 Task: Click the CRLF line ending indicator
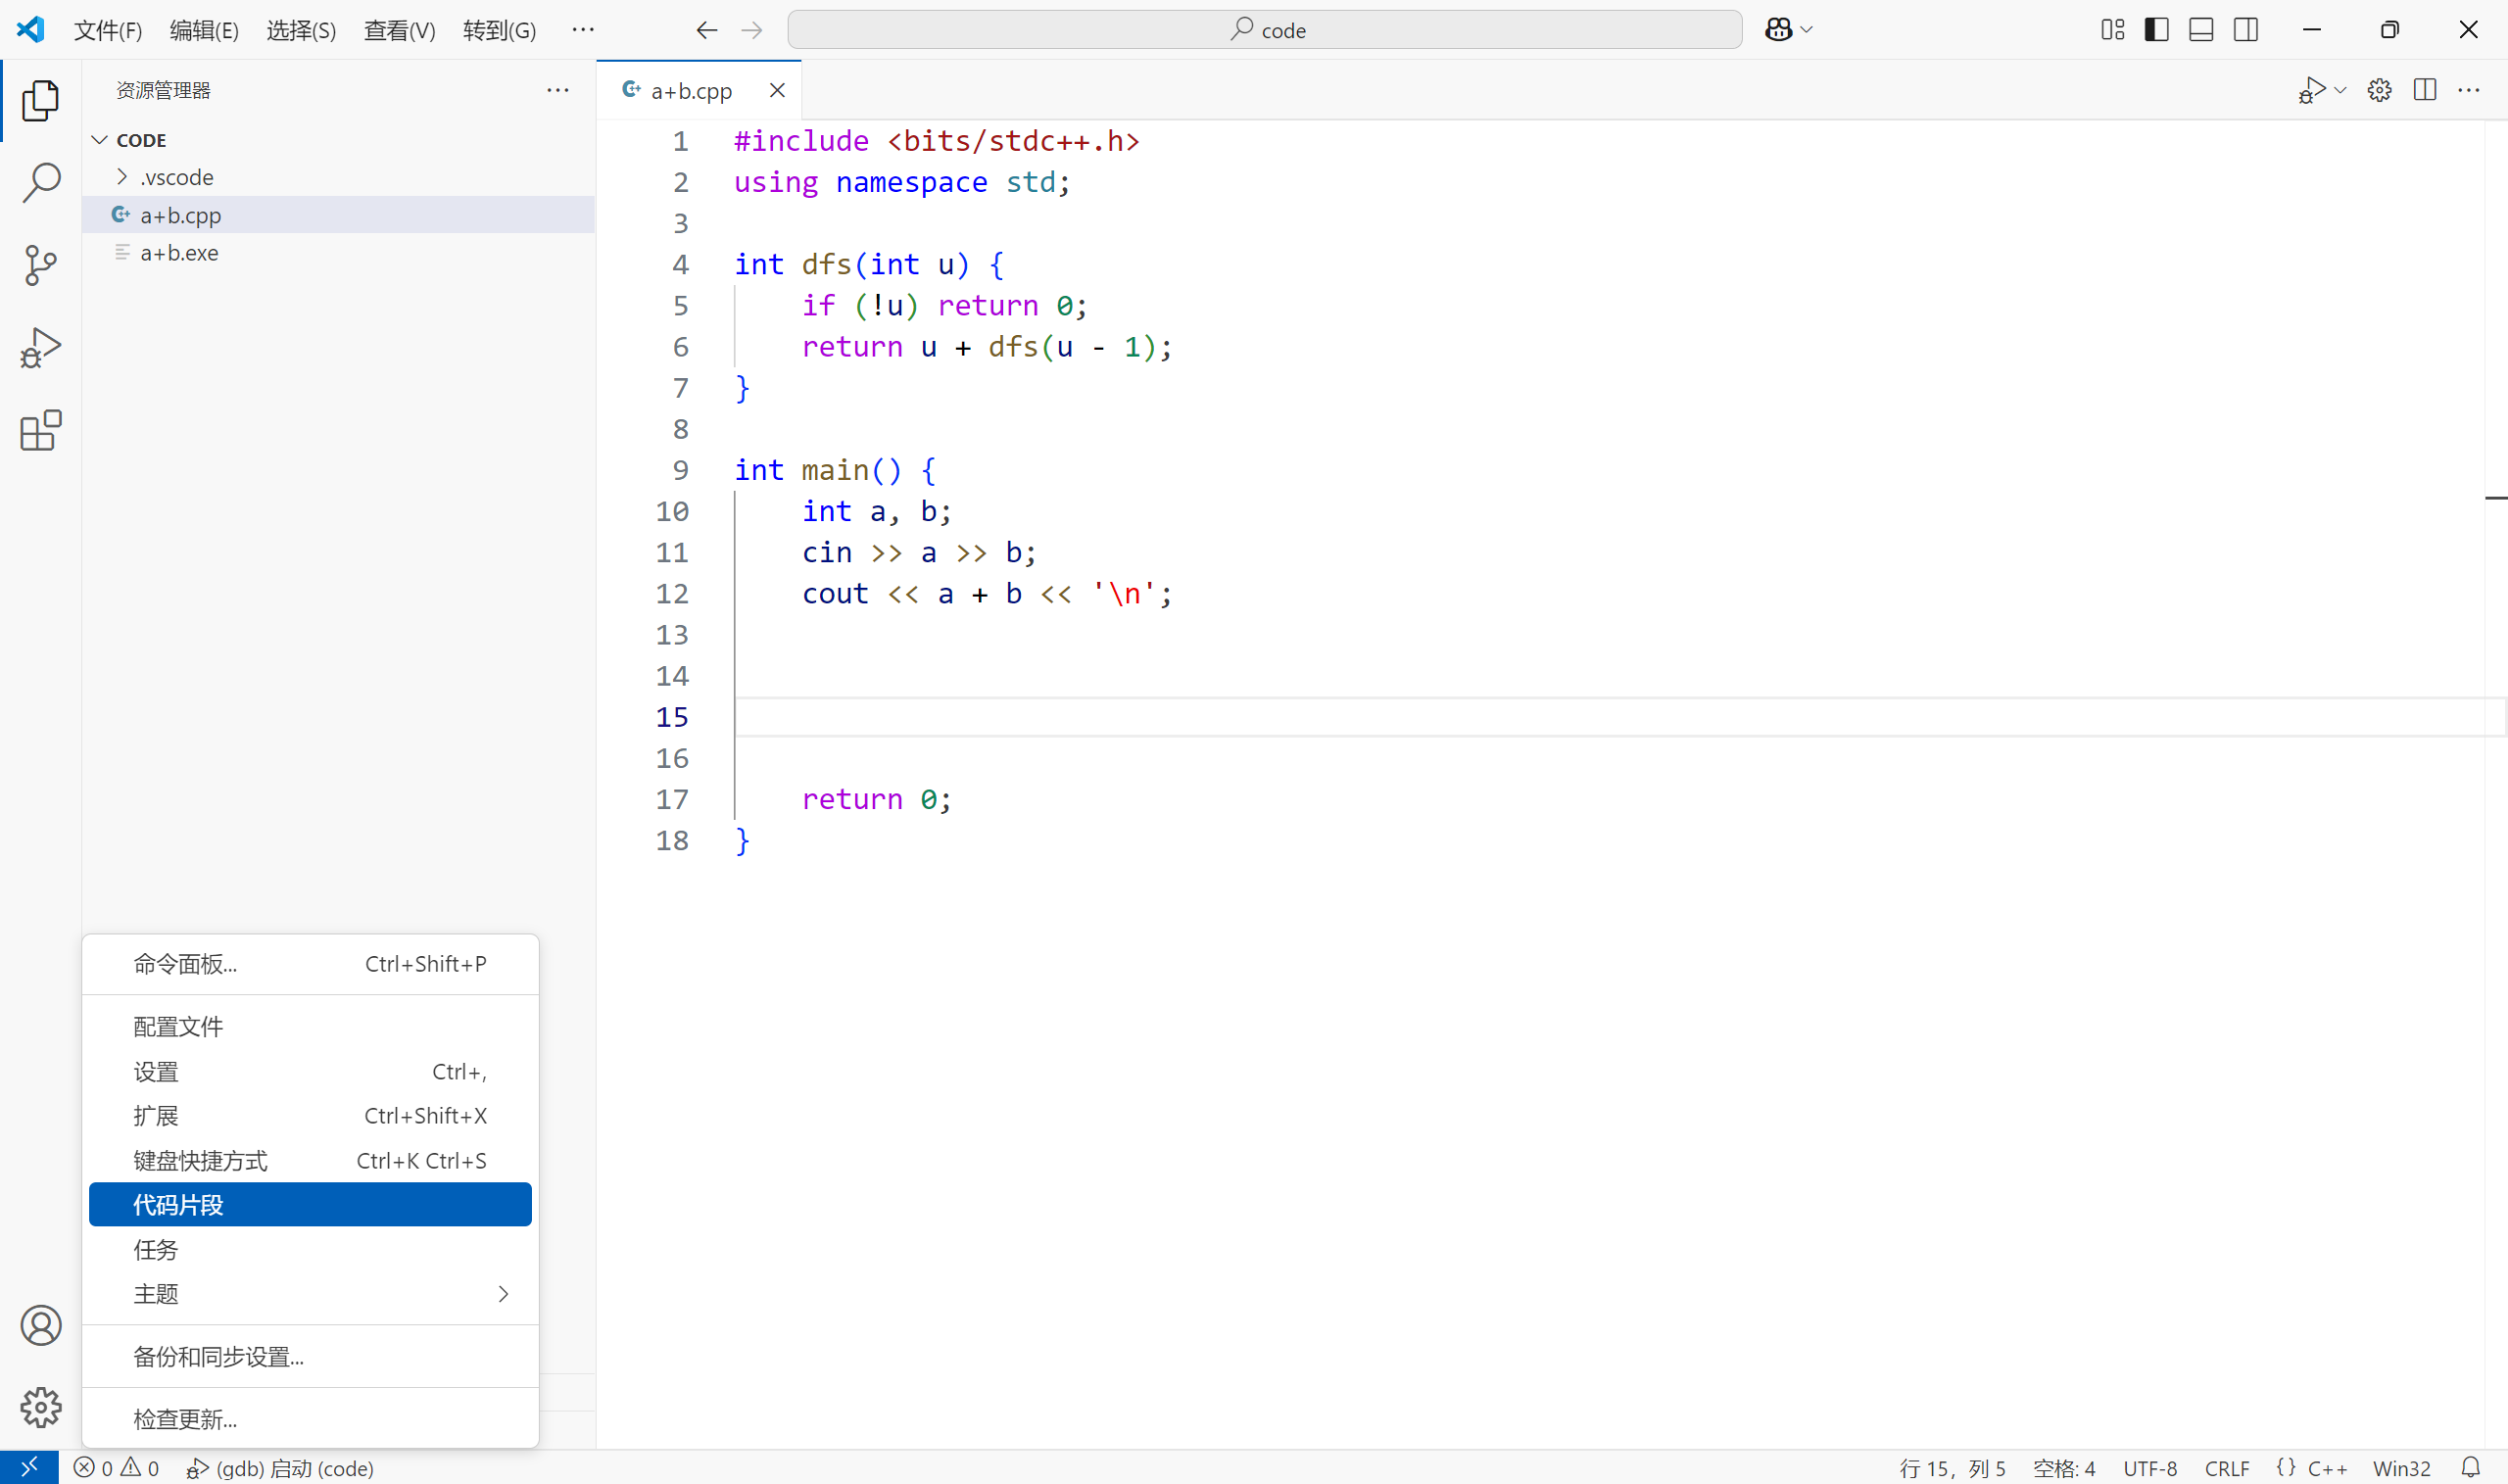click(x=2226, y=1467)
